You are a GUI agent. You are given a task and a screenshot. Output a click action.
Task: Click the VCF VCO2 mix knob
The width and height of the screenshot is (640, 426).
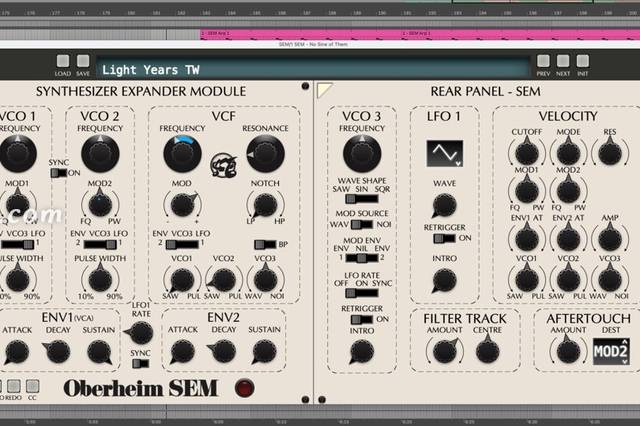pos(223,281)
